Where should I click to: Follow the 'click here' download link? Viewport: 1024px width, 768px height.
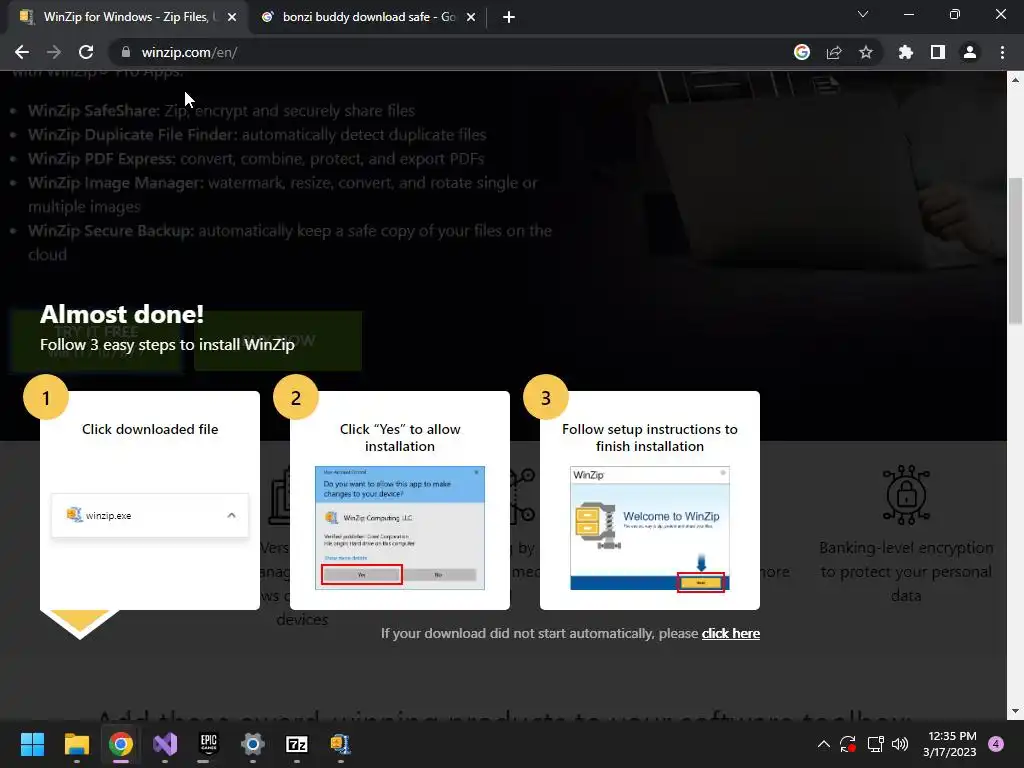731,633
